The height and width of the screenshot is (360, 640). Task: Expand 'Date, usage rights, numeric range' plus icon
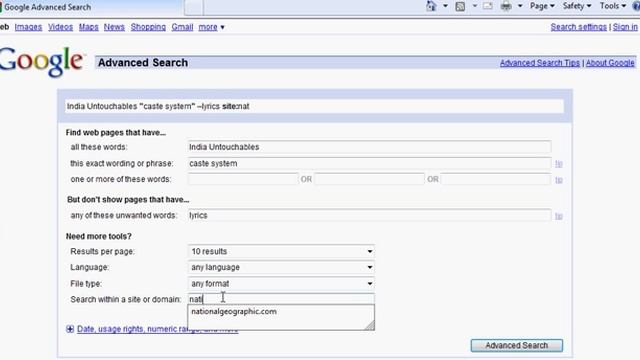click(x=70, y=329)
